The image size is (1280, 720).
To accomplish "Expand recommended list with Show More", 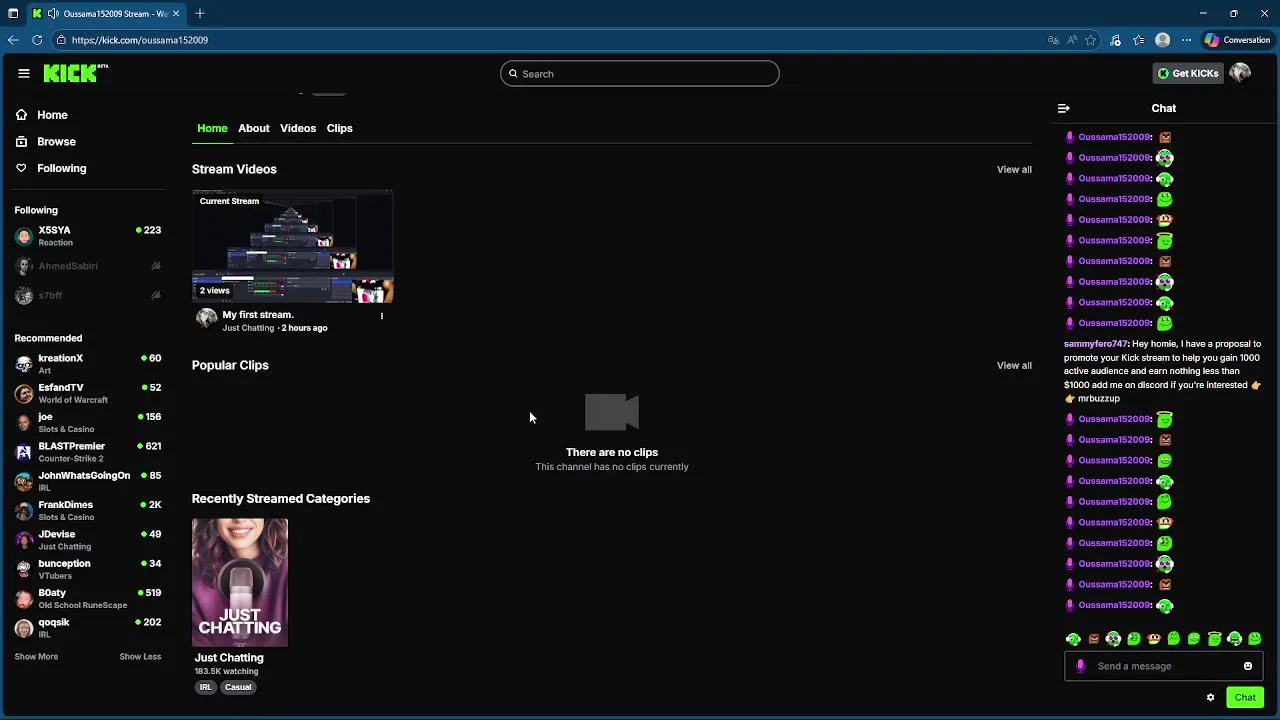I will pyautogui.click(x=36, y=657).
